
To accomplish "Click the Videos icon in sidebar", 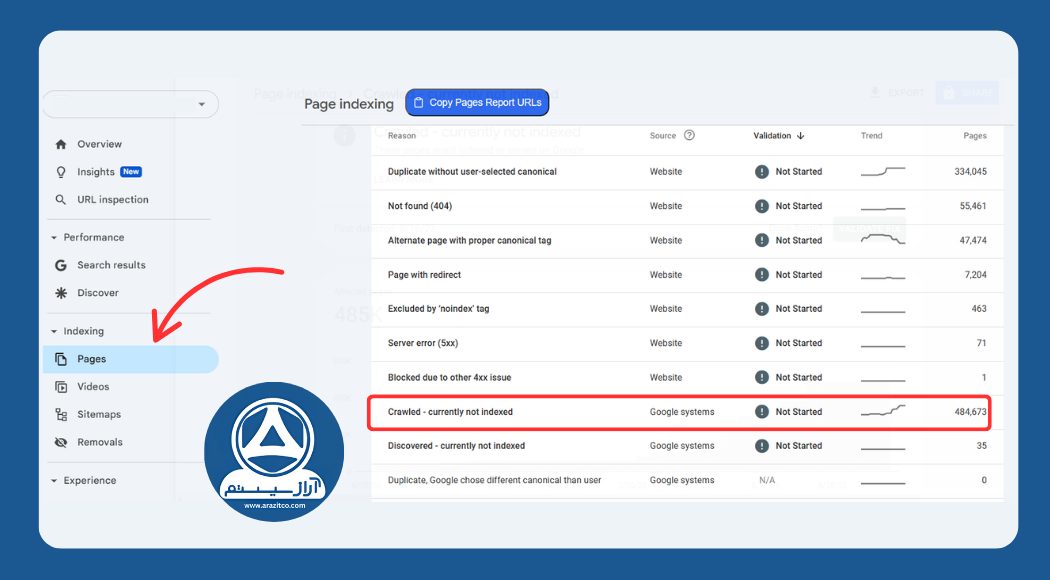I will (61, 387).
